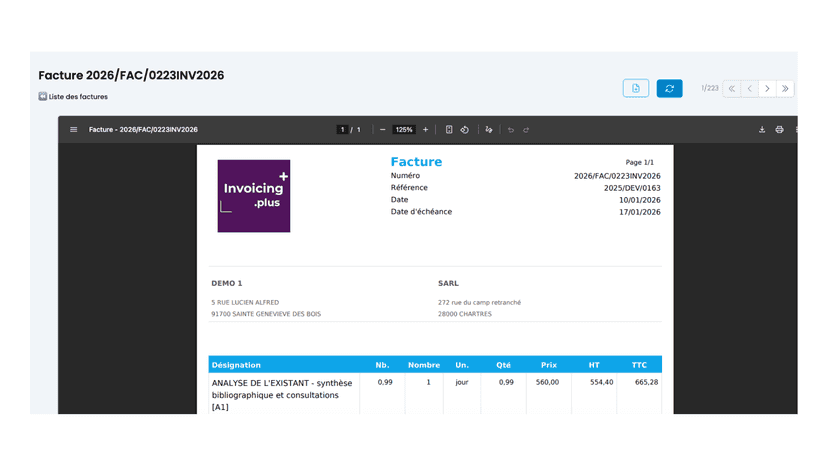The width and height of the screenshot is (828, 466).
Task: Click the draw annotation icon
Action: pos(489,129)
